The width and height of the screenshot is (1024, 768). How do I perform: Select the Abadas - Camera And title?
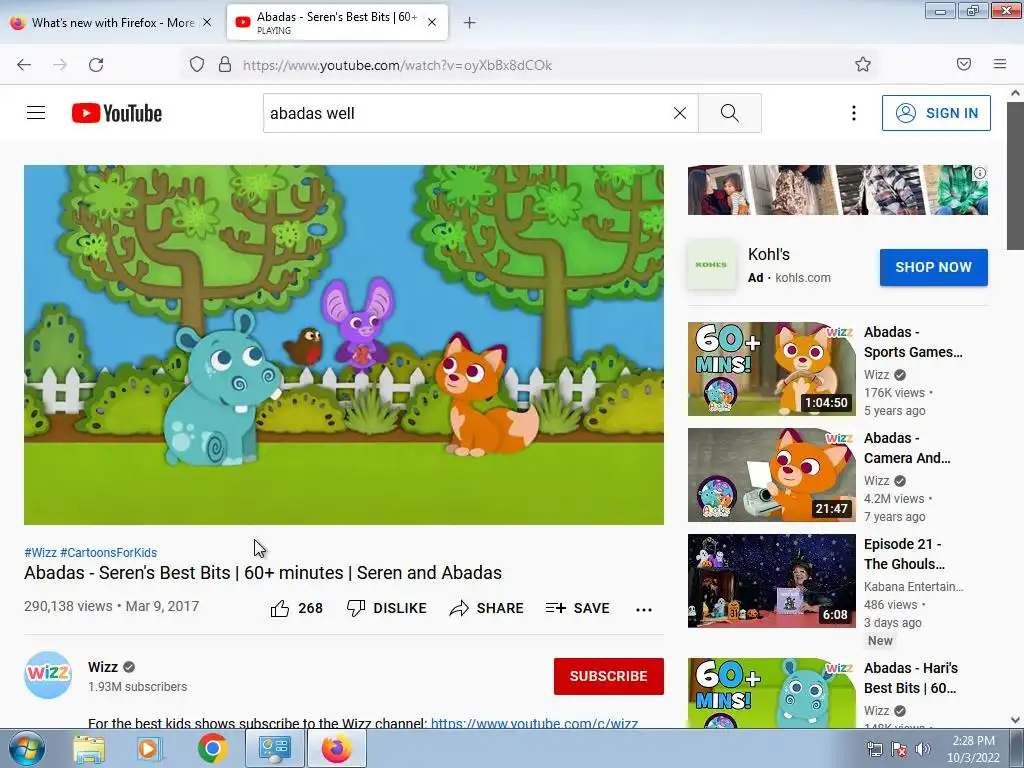point(907,448)
